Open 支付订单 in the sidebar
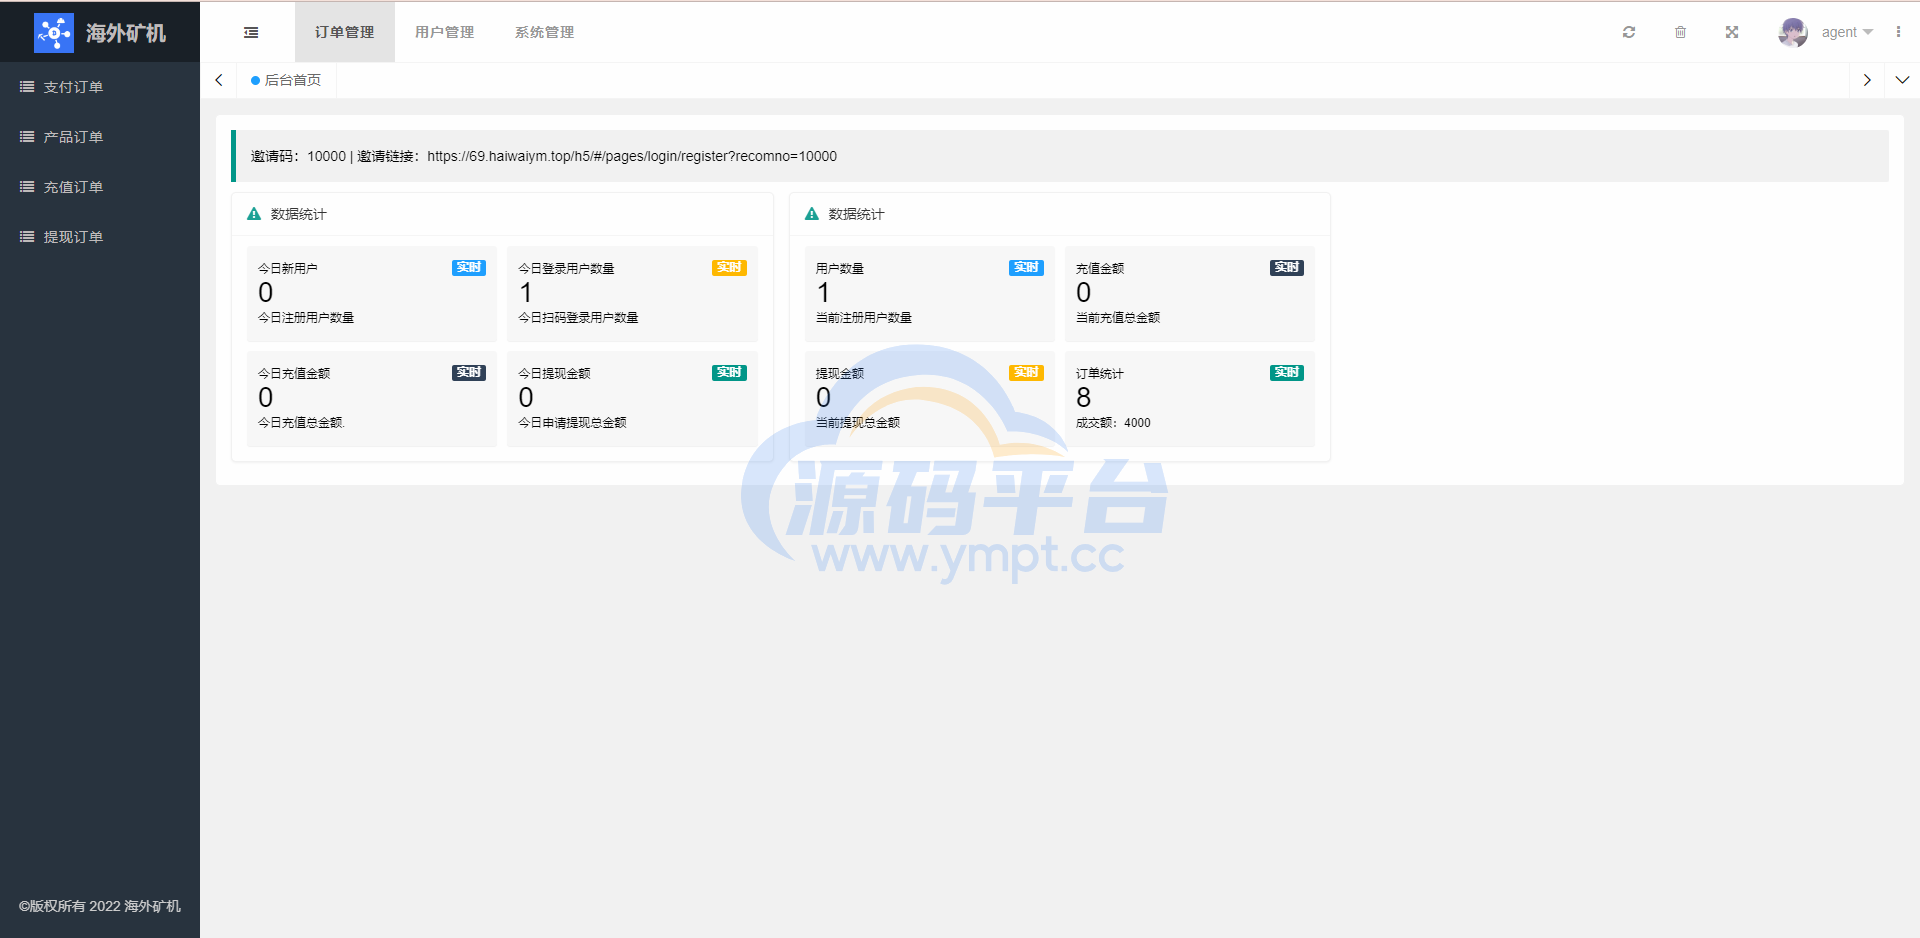 click(100, 87)
